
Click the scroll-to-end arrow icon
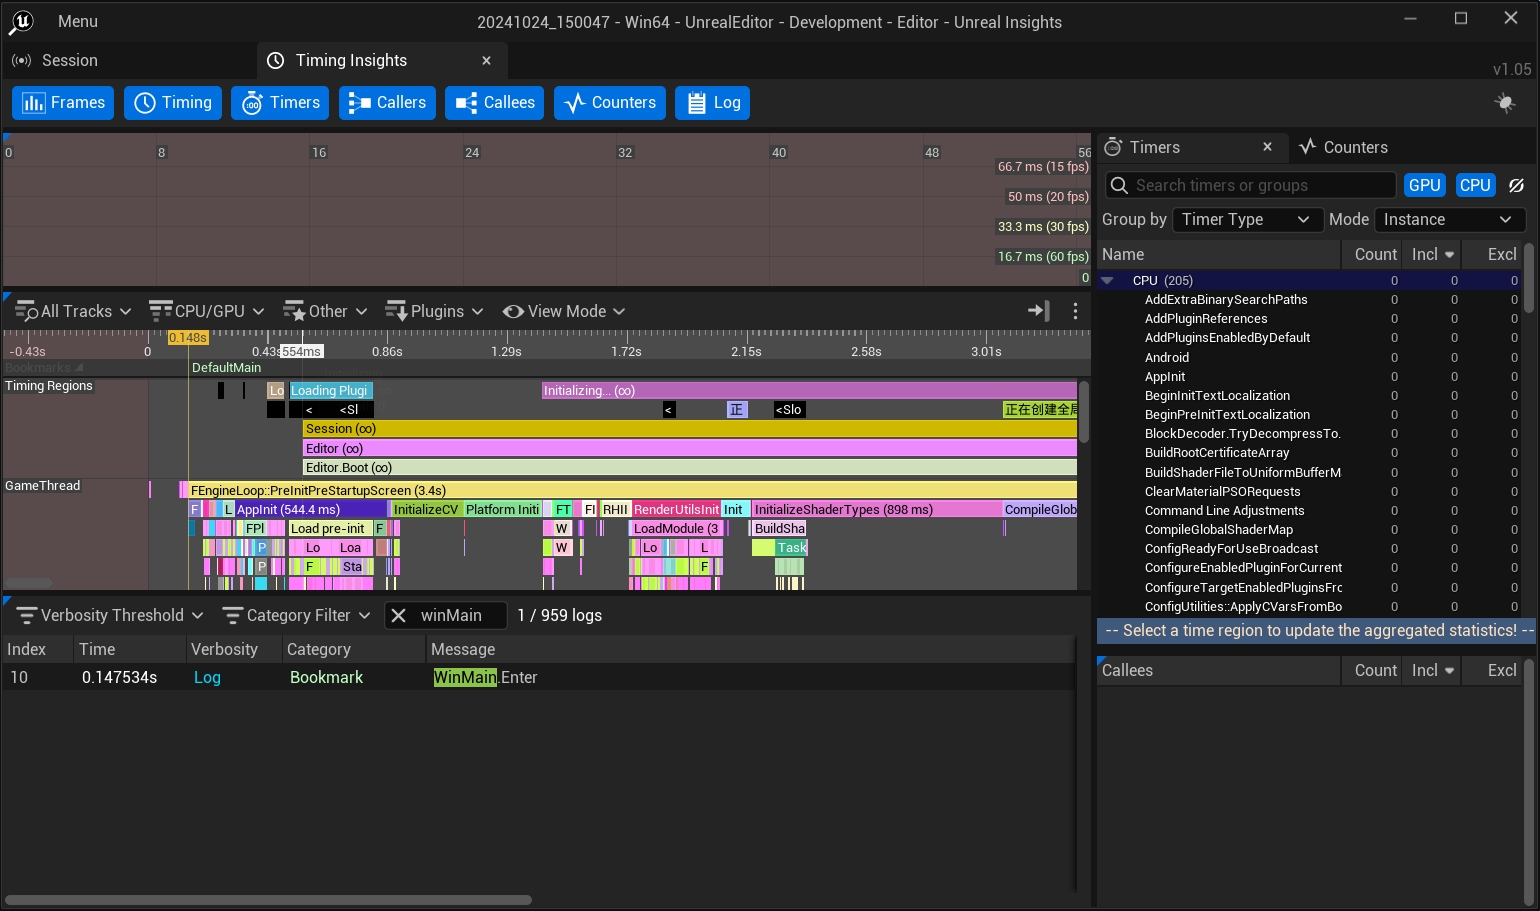pyautogui.click(x=1039, y=311)
